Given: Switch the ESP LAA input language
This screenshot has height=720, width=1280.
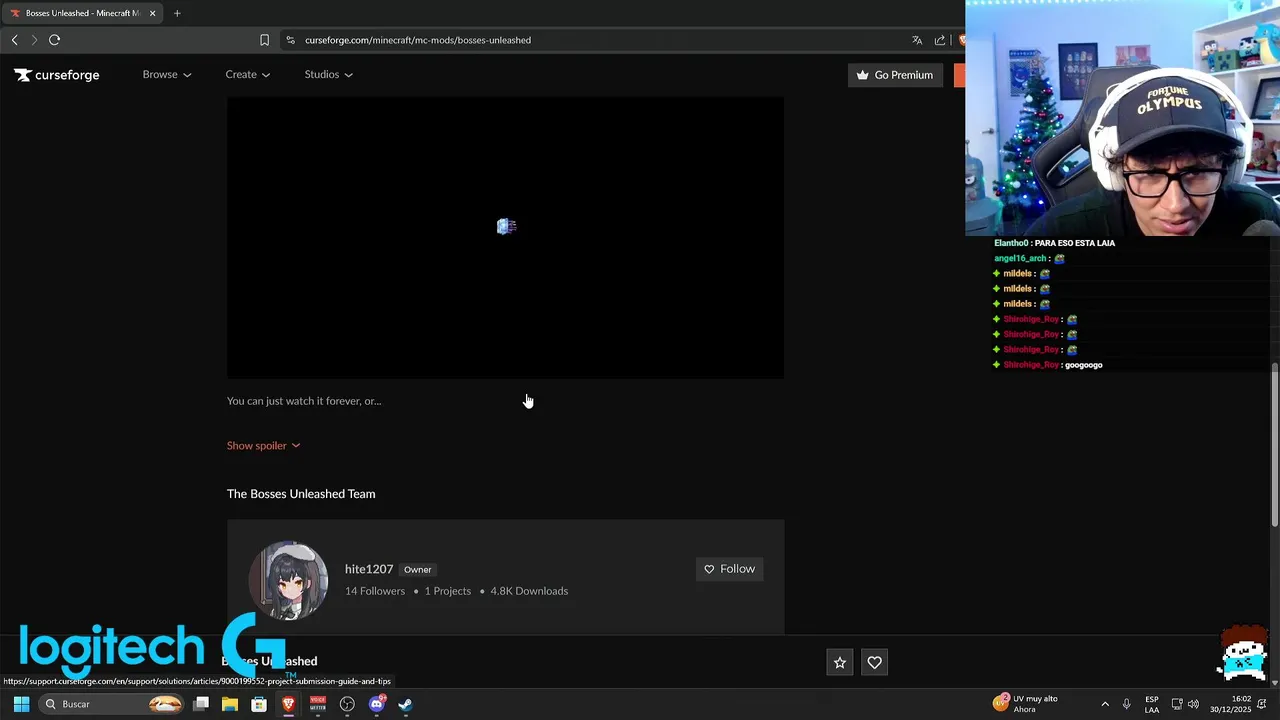Looking at the screenshot, I should pos(1152,704).
